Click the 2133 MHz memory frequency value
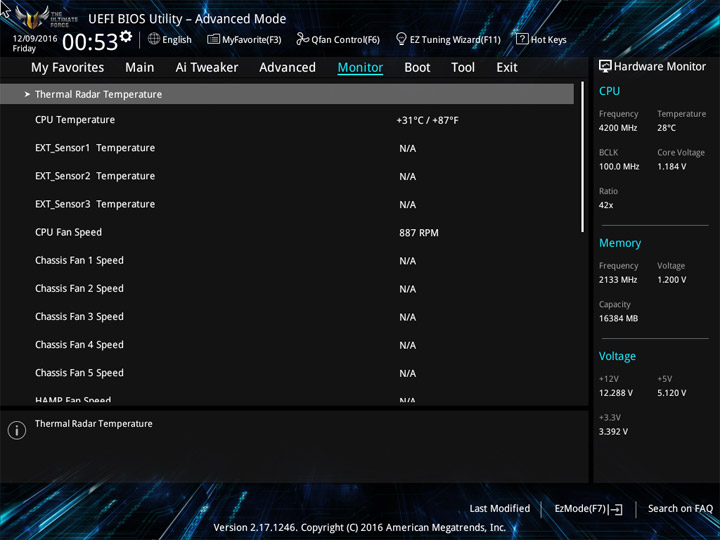Viewport: 720px width, 540px height. (618, 280)
